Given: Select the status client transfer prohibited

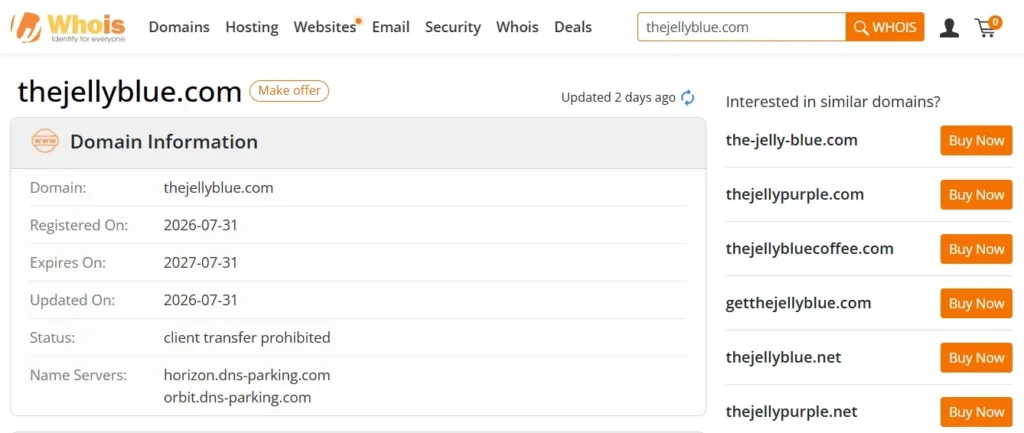Looking at the screenshot, I should coord(247,338).
